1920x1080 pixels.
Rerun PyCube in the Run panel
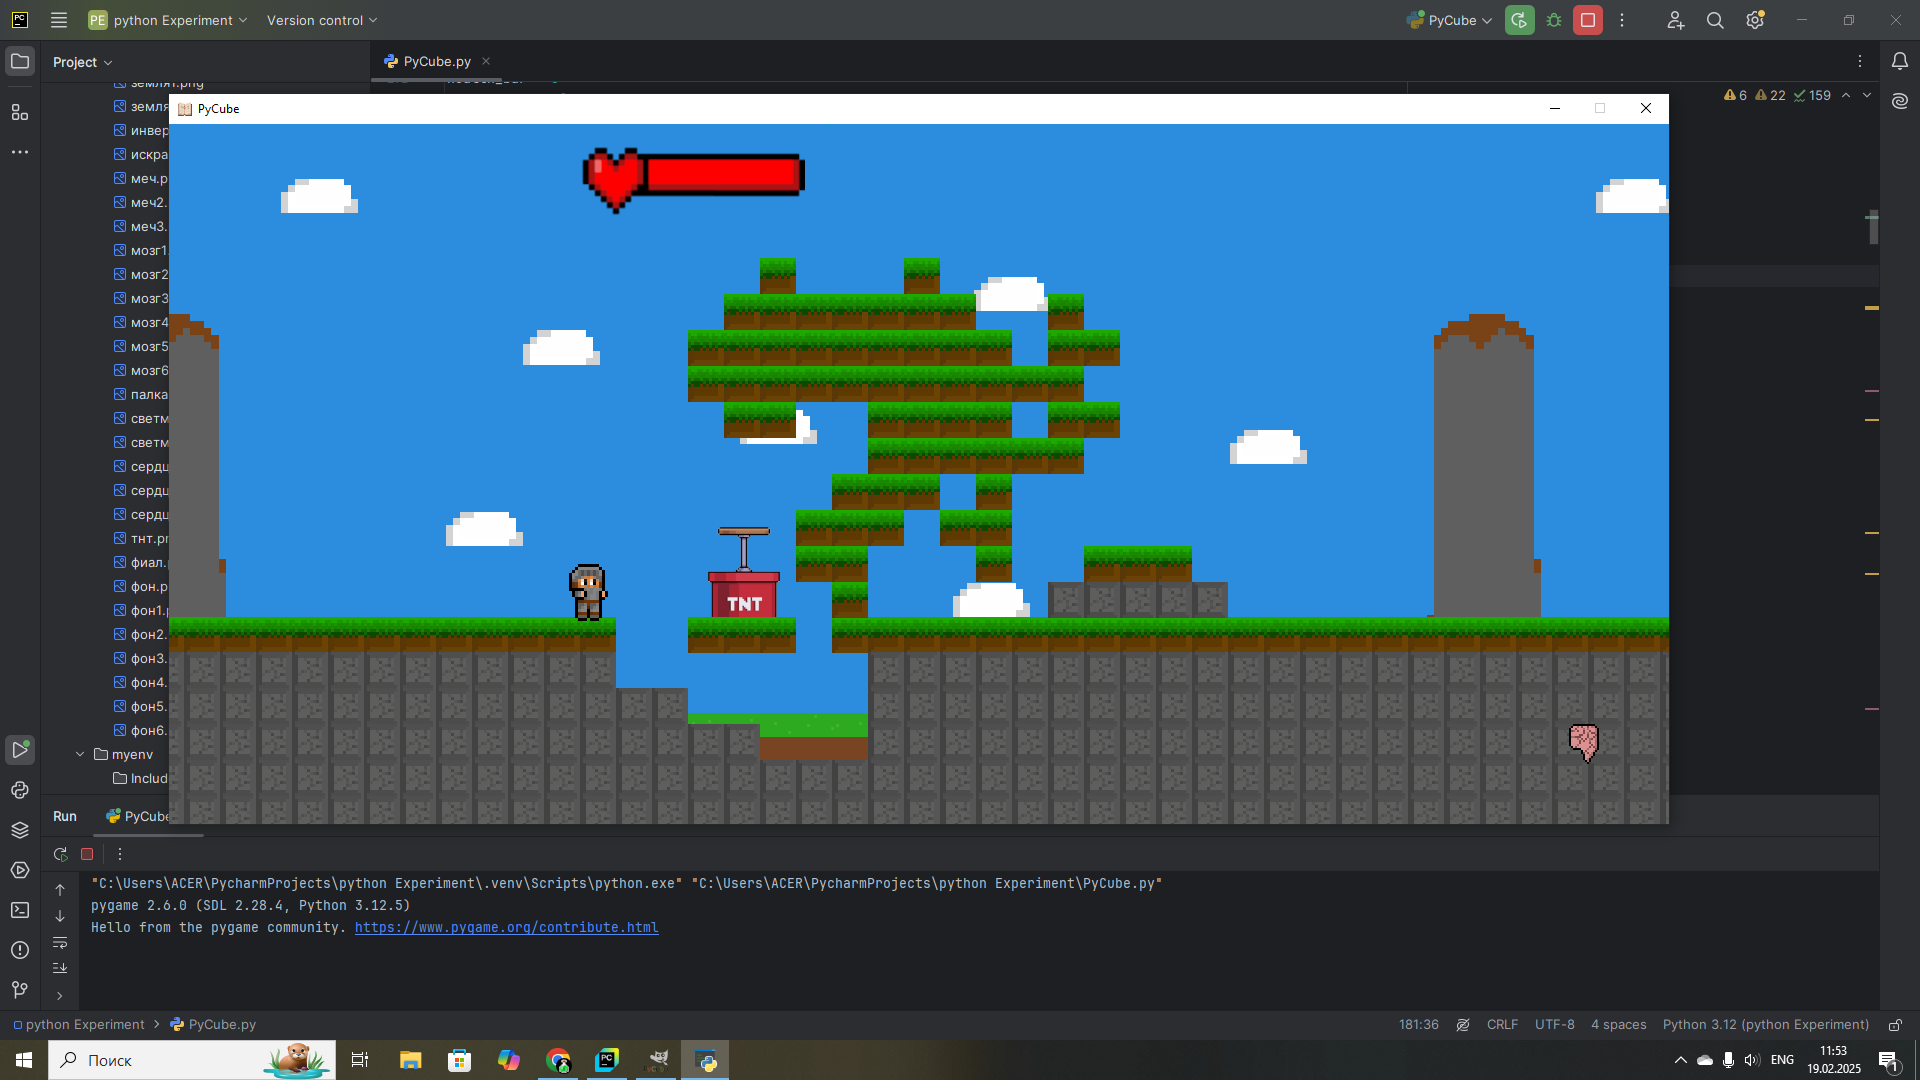click(60, 854)
